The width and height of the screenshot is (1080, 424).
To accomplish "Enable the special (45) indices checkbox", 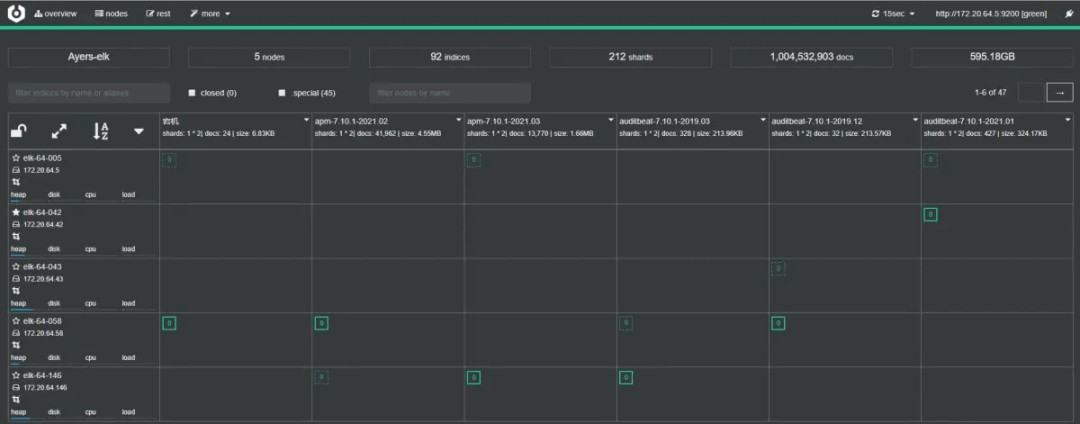I will [x=282, y=93].
